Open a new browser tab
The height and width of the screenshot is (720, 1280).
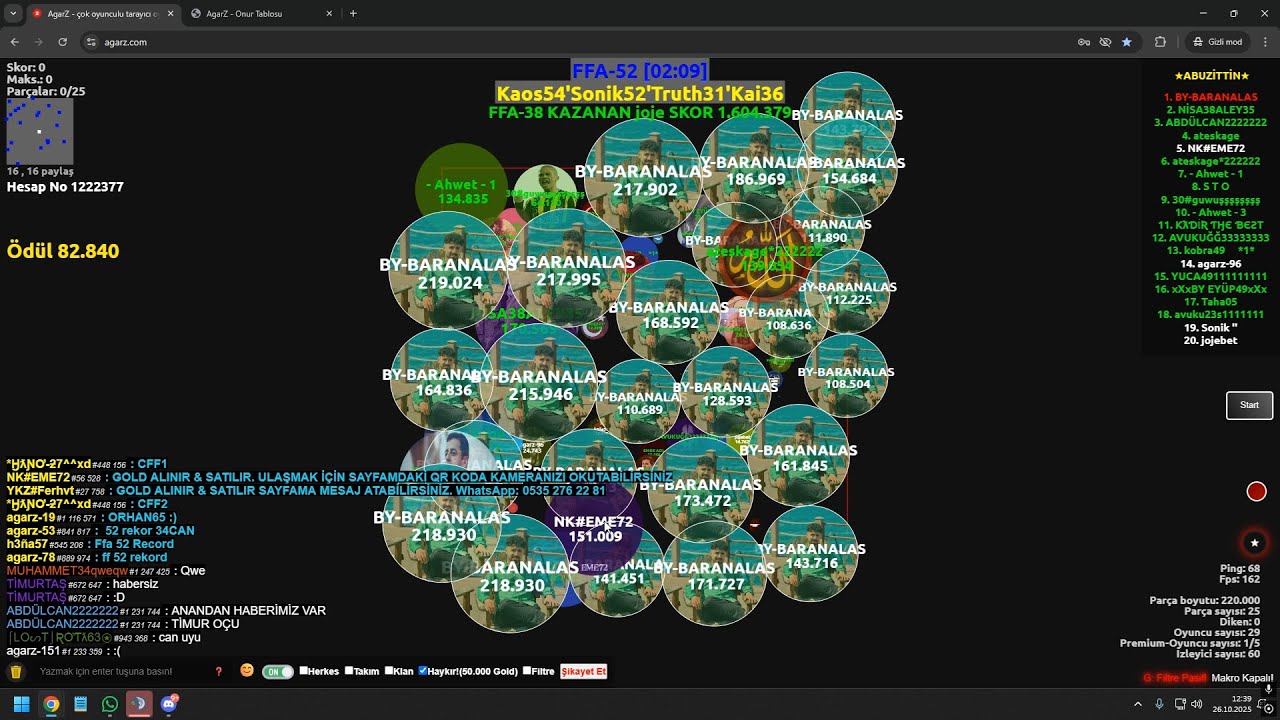coord(353,14)
